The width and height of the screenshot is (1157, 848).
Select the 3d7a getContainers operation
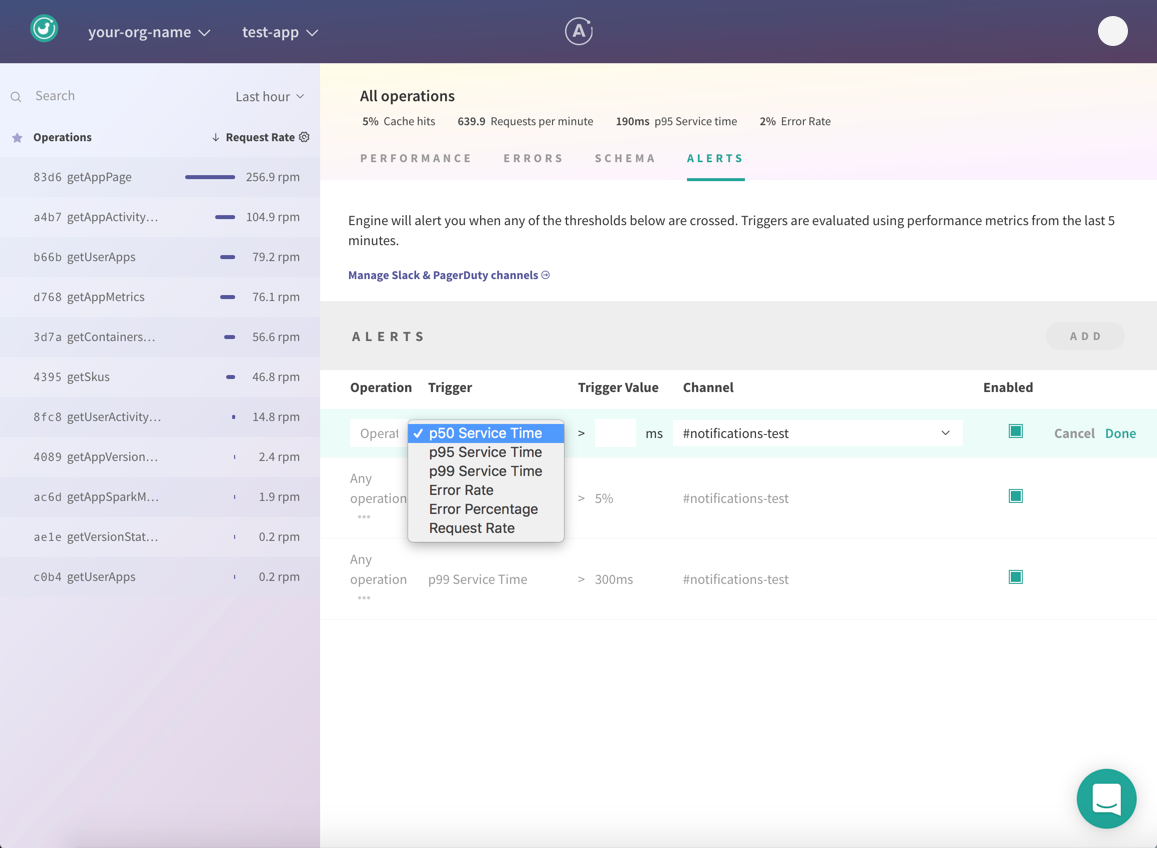[x=160, y=337]
